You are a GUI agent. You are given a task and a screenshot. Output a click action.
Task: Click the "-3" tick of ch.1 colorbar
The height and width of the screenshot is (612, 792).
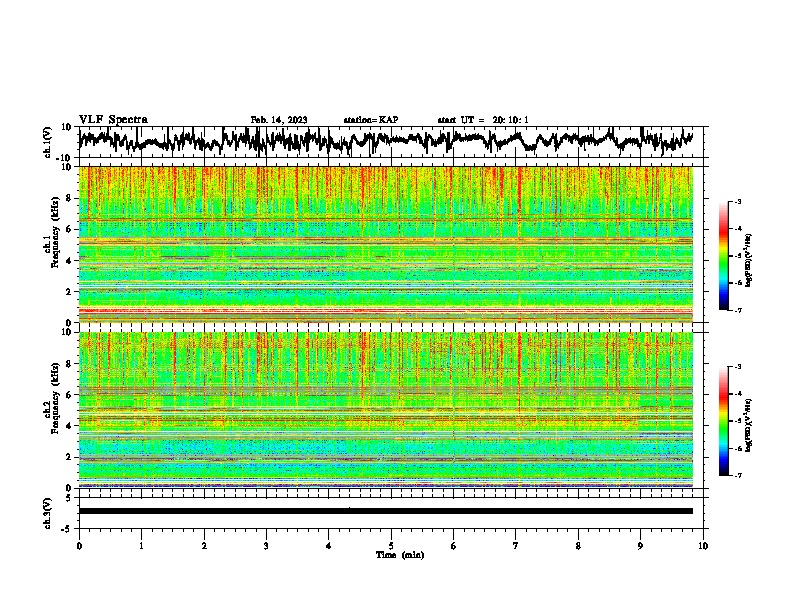click(x=737, y=202)
